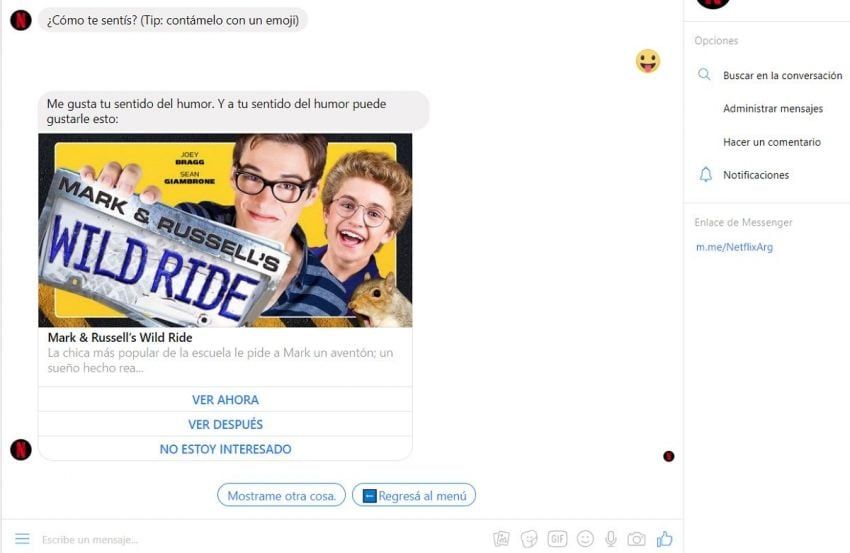Open Administrar mensajes option
This screenshot has width=850, height=553.
click(x=773, y=108)
